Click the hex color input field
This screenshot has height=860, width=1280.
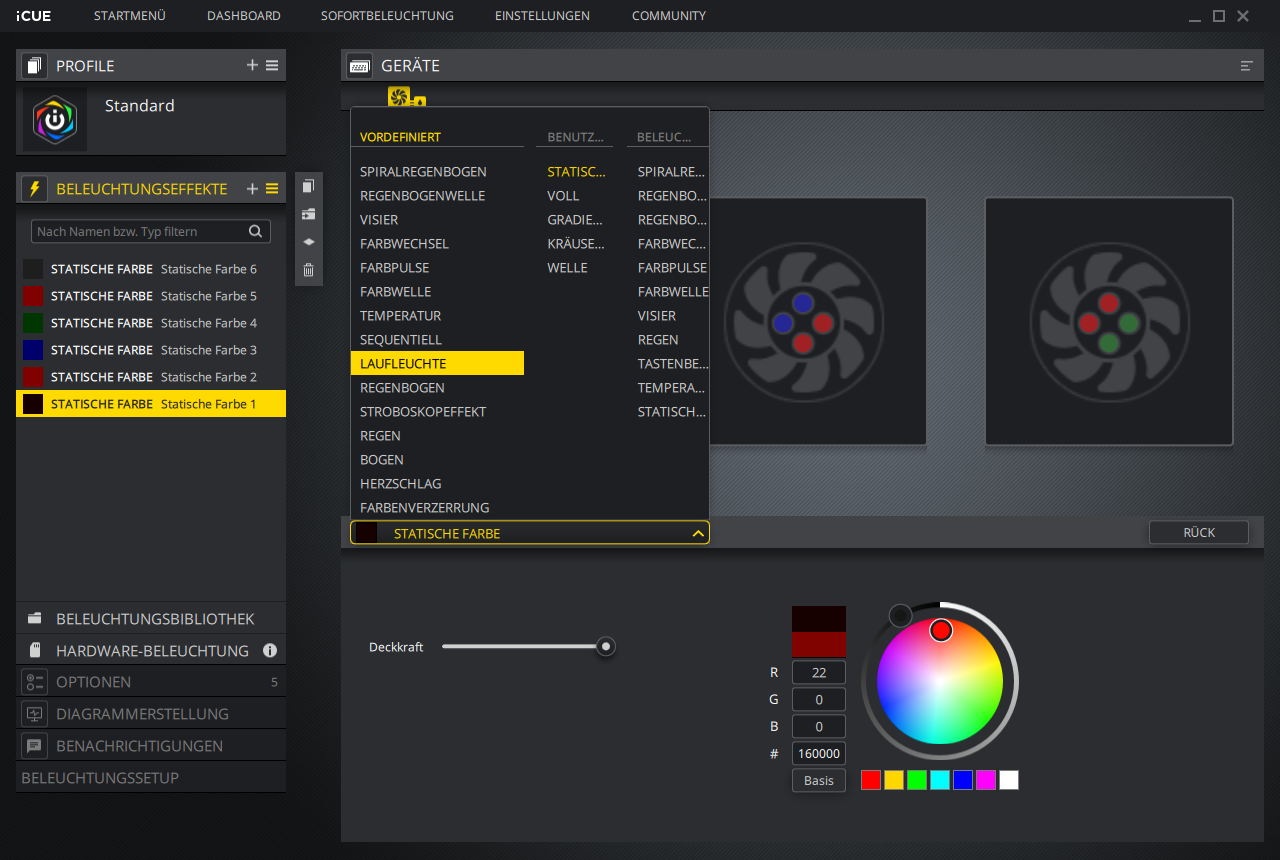click(819, 753)
